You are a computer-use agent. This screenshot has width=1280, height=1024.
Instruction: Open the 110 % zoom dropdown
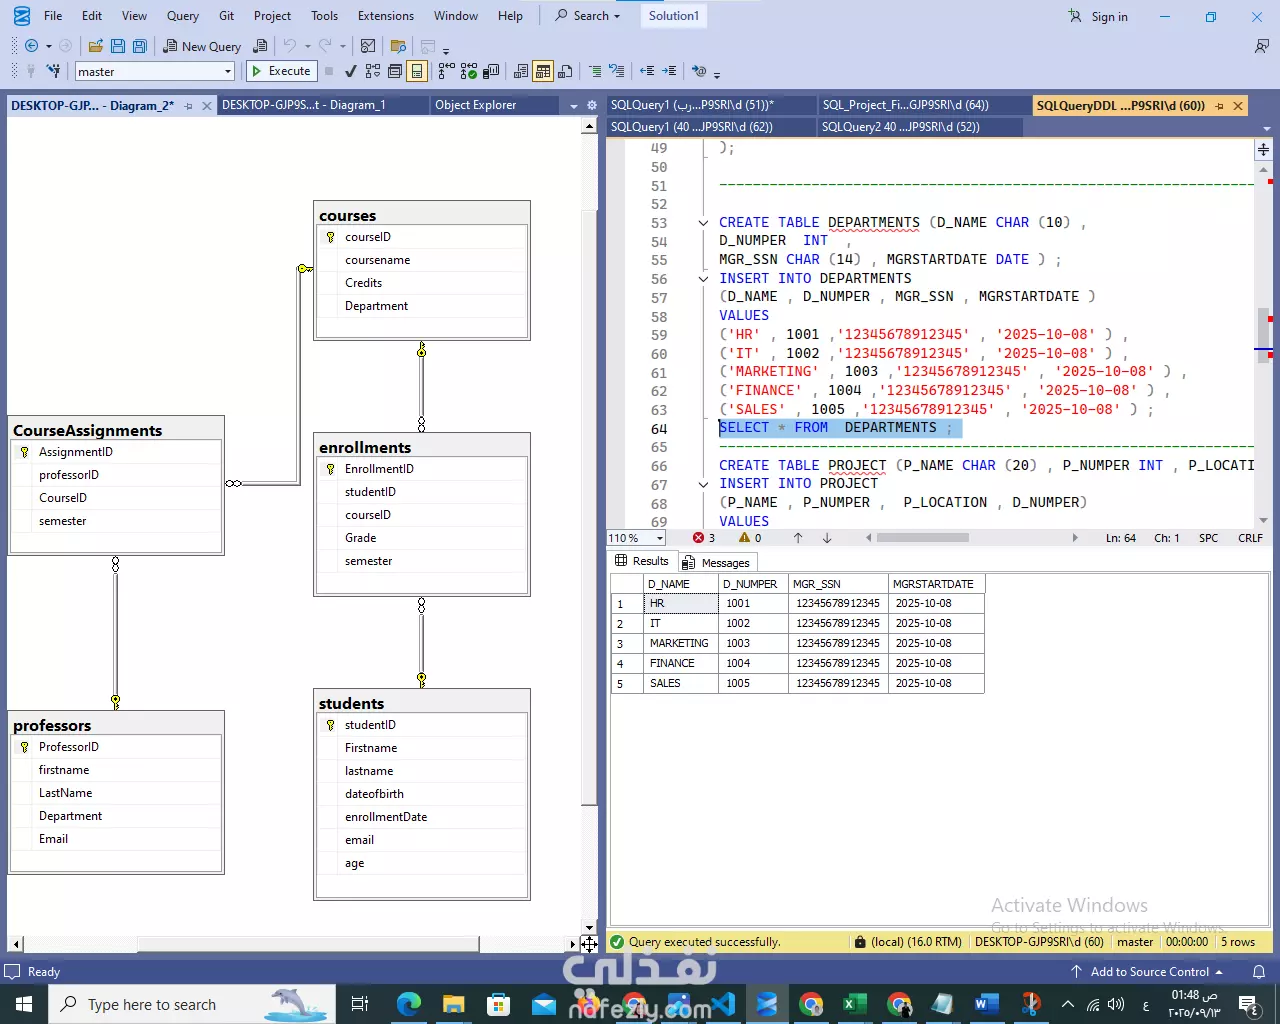660,538
